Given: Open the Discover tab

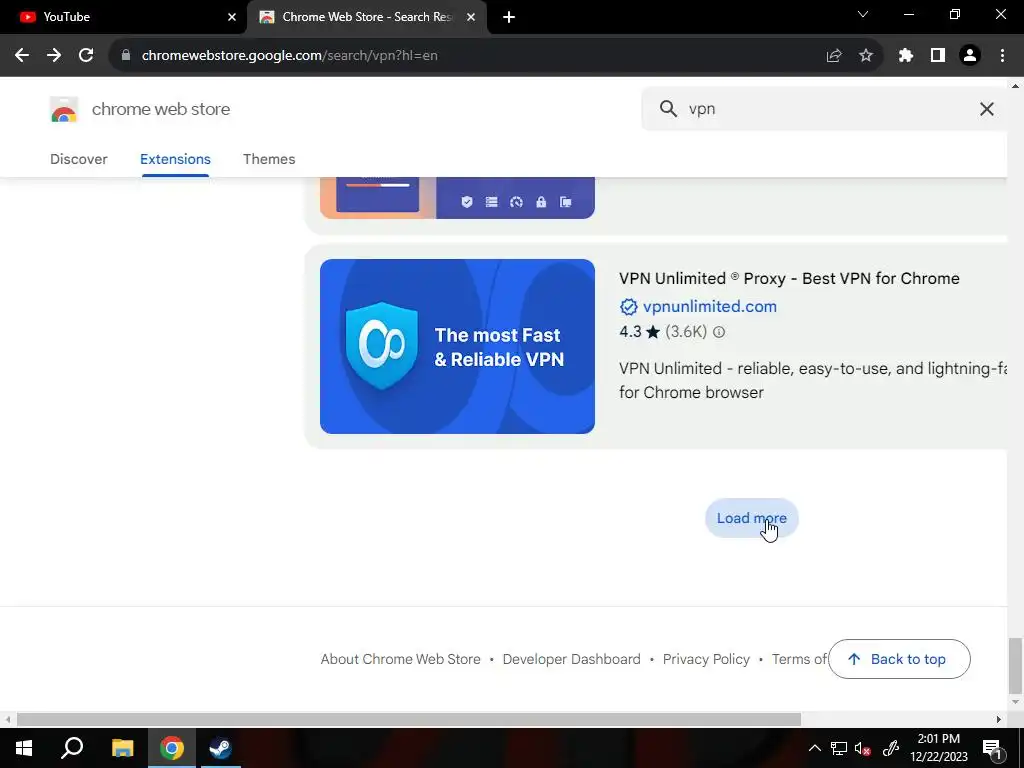Looking at the screenshot, I should (78, 159).
